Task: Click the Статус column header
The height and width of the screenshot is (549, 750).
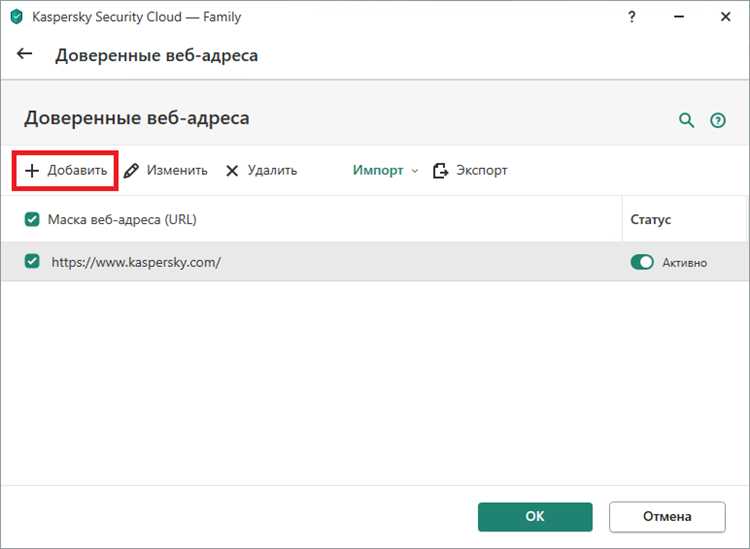Action: 650,219
